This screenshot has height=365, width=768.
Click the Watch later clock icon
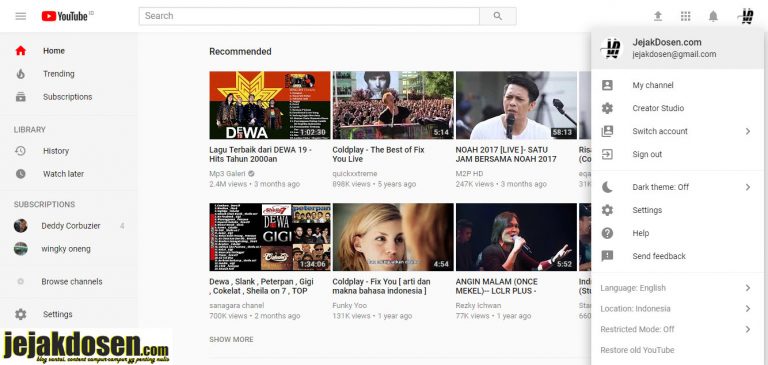coord(21,174)
